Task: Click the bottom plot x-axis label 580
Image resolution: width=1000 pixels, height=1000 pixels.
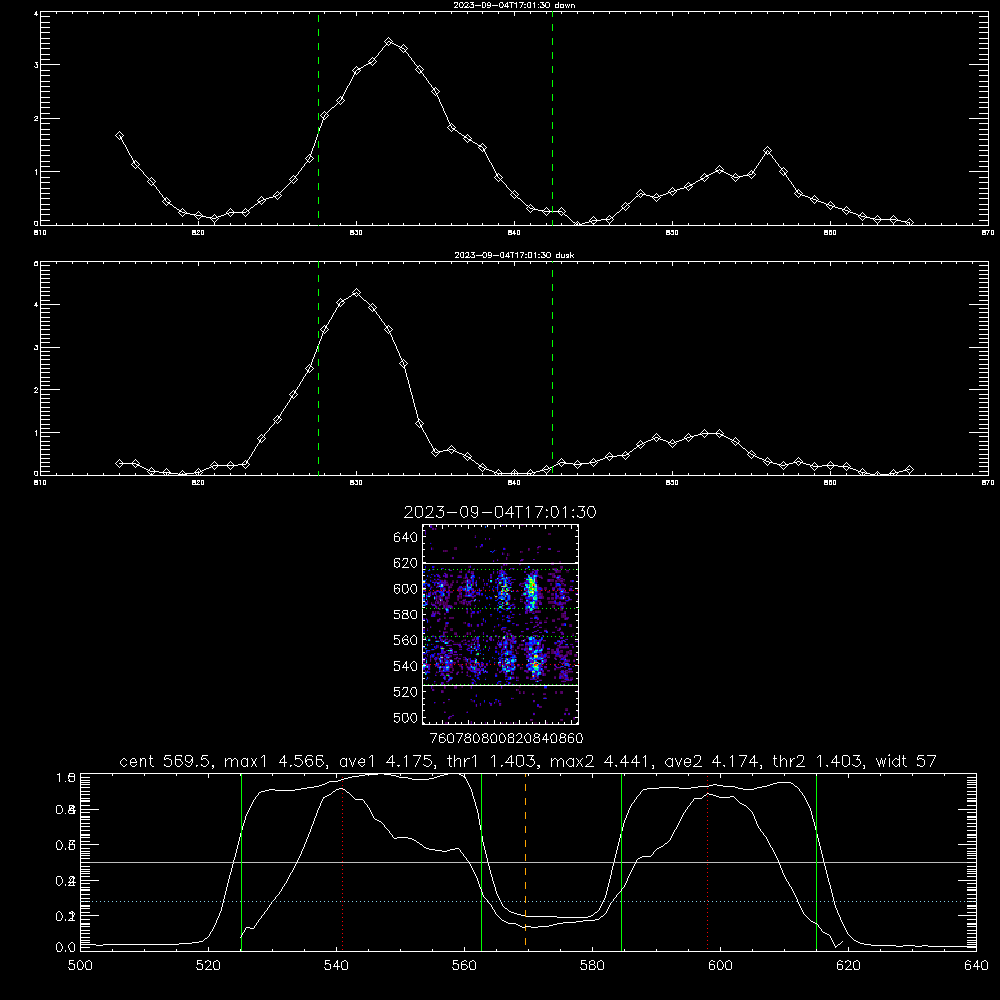Action: point(592,966)
